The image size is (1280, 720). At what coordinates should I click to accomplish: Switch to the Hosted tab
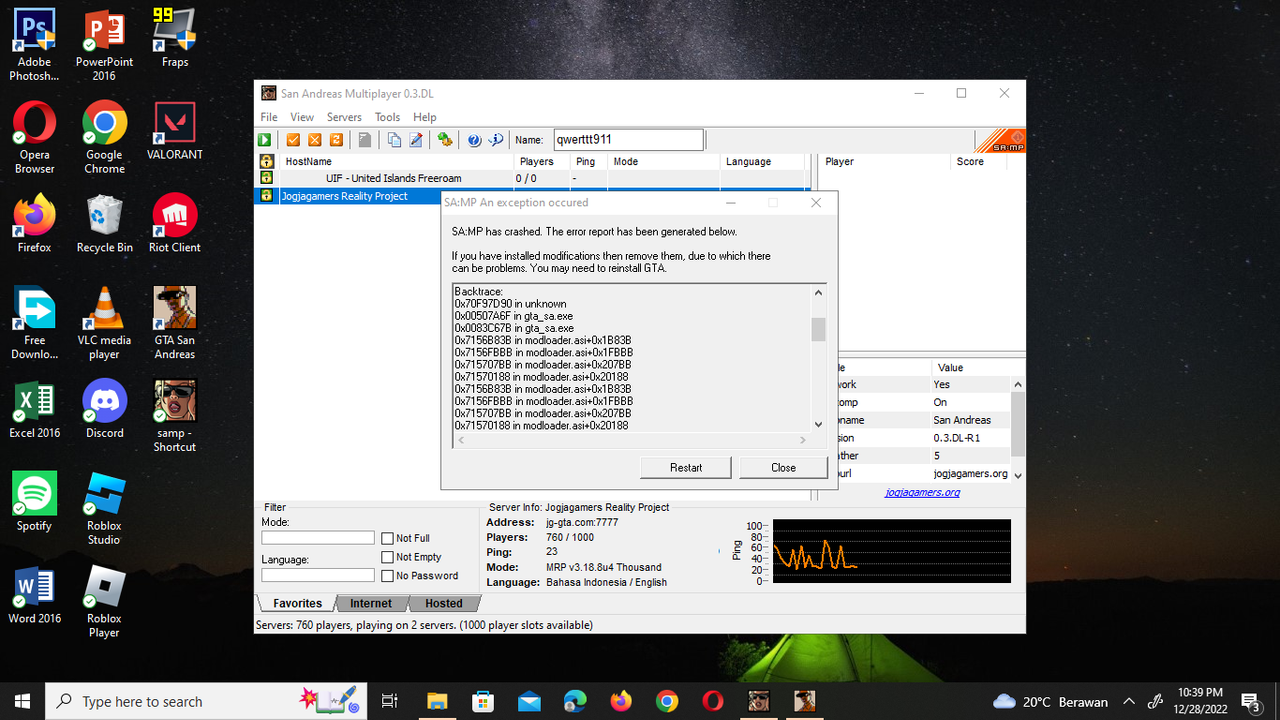444,603
